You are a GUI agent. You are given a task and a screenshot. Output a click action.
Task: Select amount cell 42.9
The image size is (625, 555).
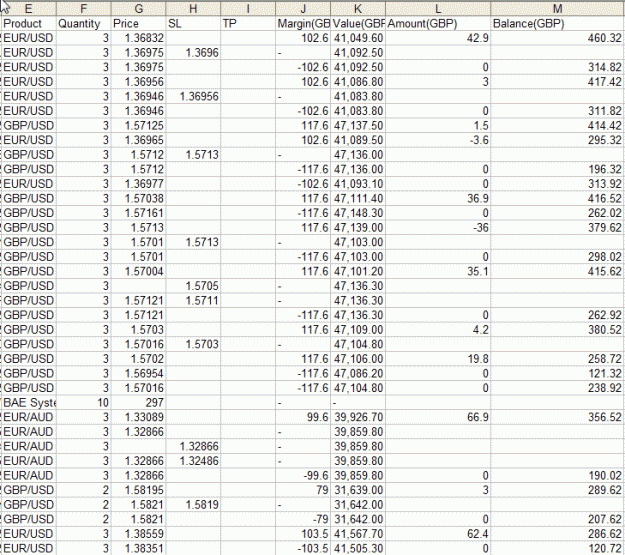click(x=438, y=38)
